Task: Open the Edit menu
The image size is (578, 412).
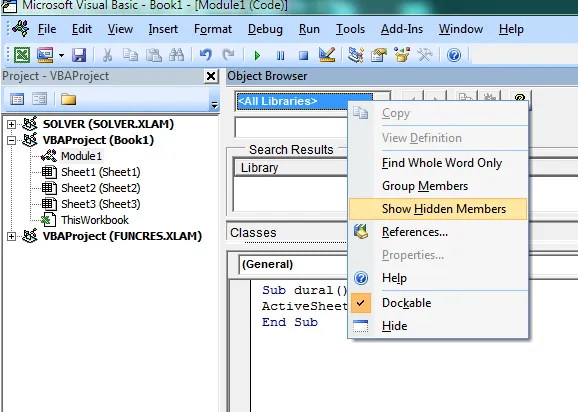Action: [x=82, y=29]
